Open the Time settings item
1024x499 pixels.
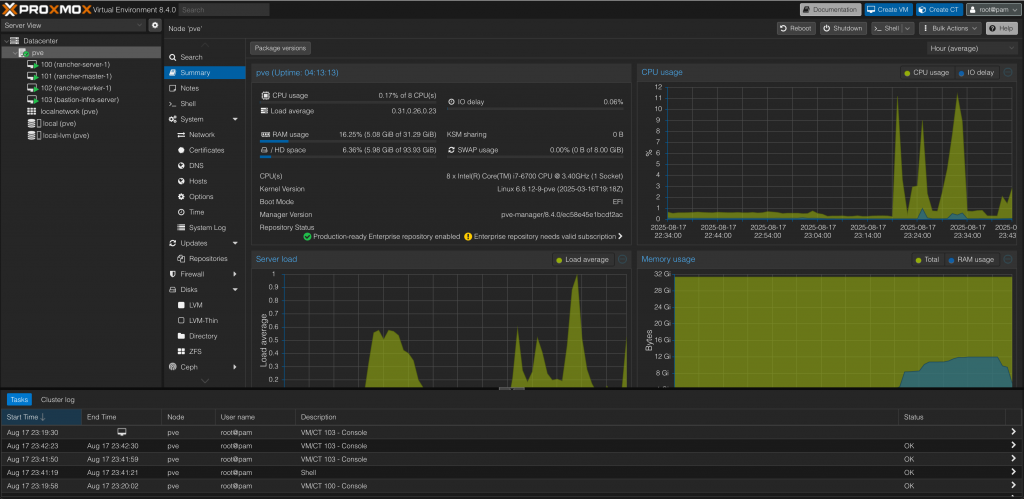tap(204, 212)
